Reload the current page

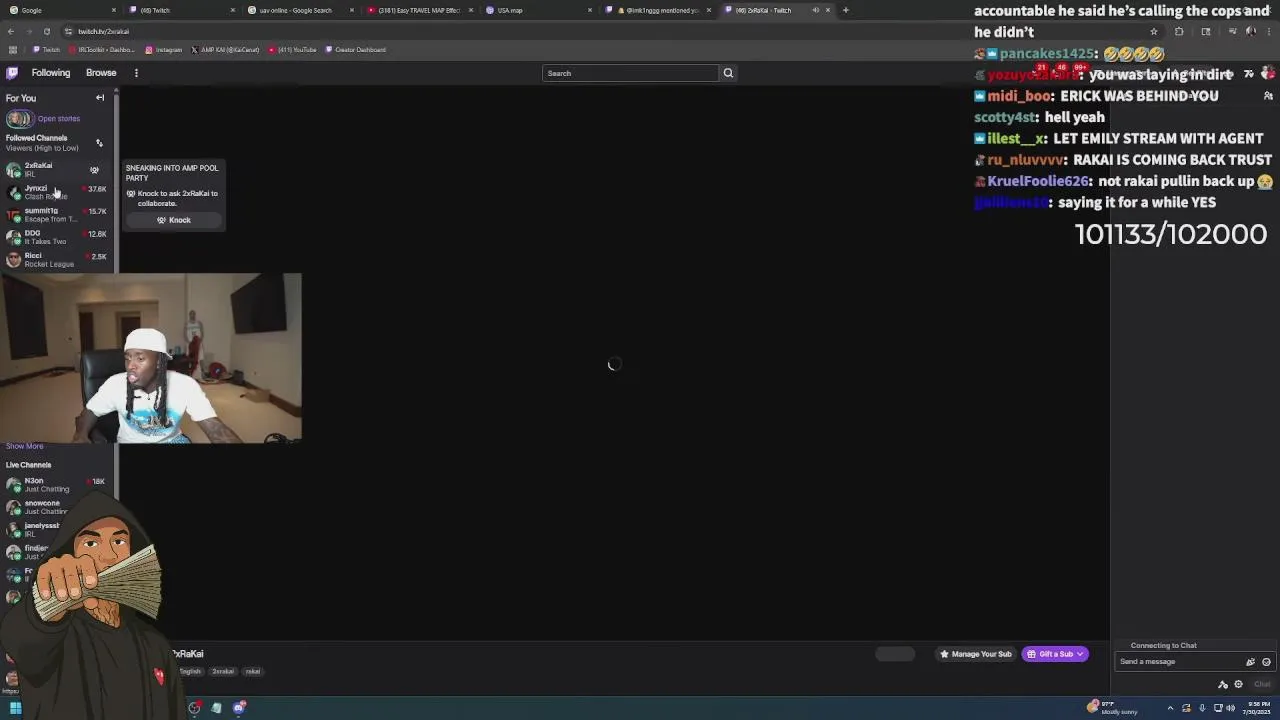pos(46,31)
